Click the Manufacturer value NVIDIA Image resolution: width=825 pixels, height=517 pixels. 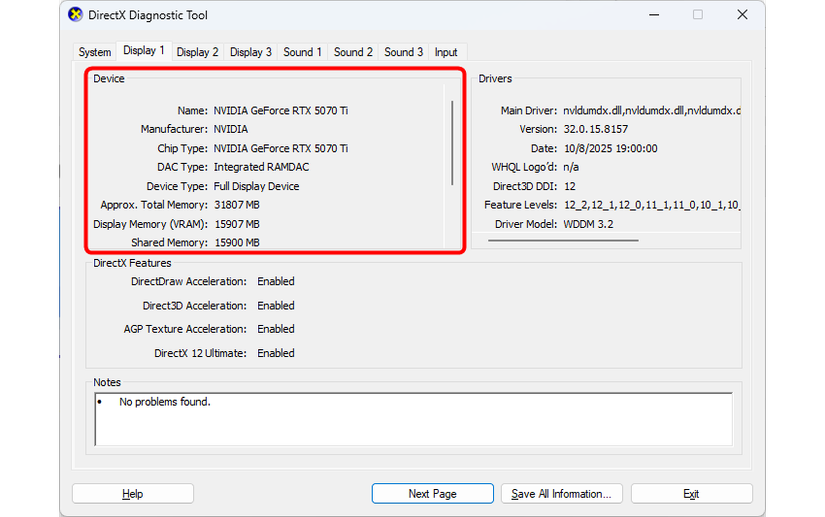point(230,129)
